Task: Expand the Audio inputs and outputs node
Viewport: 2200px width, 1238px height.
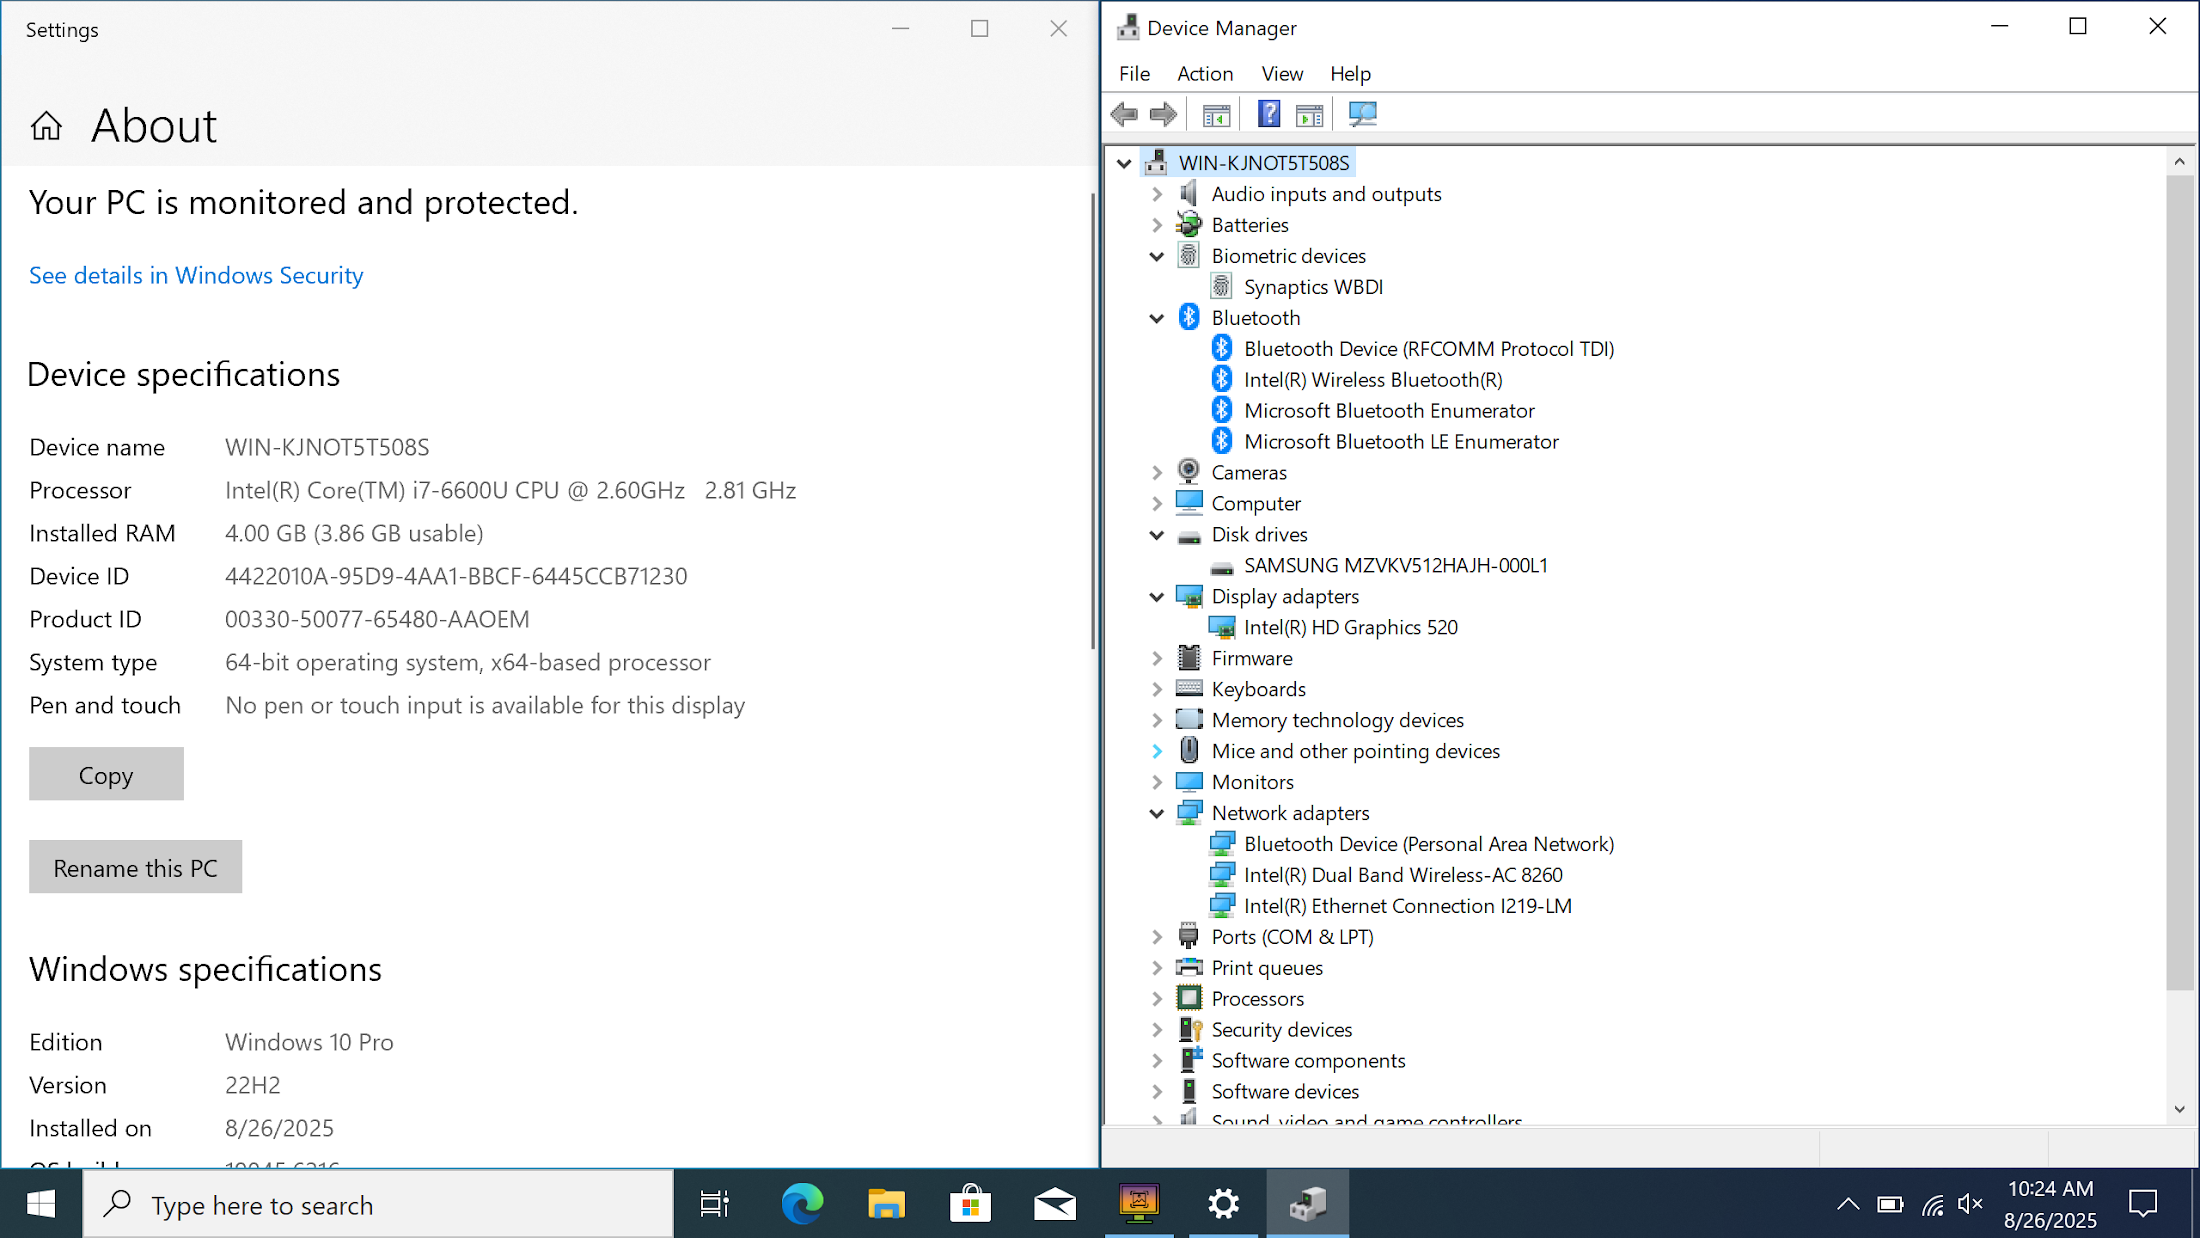Action: (x=1157, y=194)
